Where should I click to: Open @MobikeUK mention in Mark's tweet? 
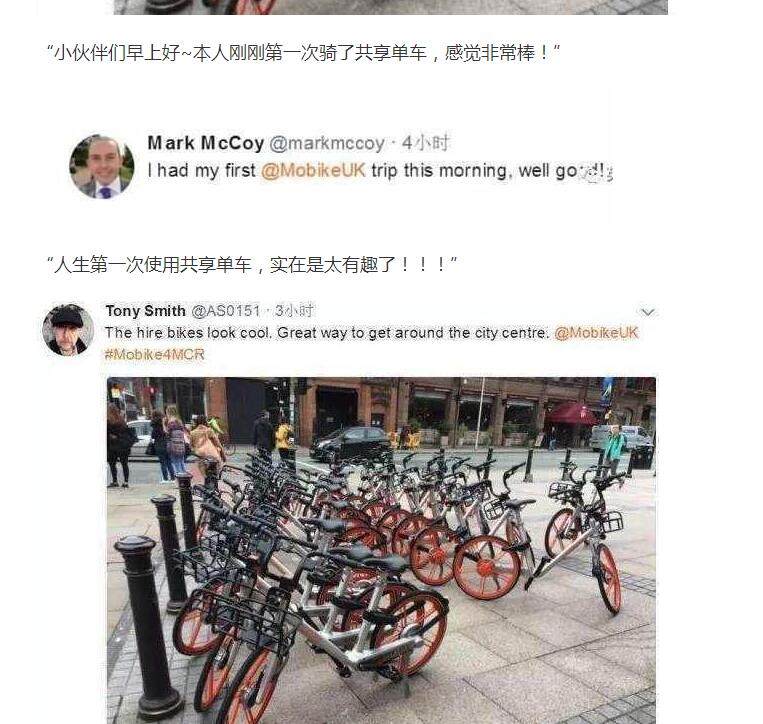click(x=313, y=171)
